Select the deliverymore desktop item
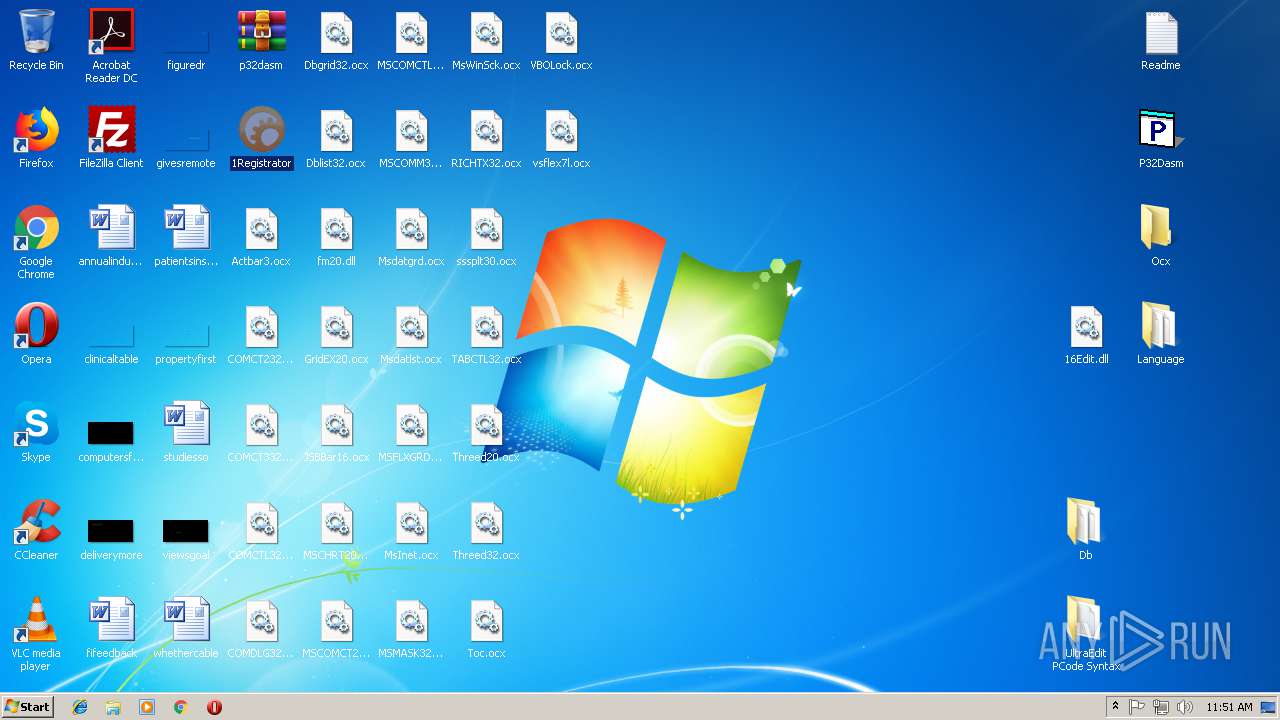Image resolution: width=1280 pixels, height=720 pixels. coord(111,531)
